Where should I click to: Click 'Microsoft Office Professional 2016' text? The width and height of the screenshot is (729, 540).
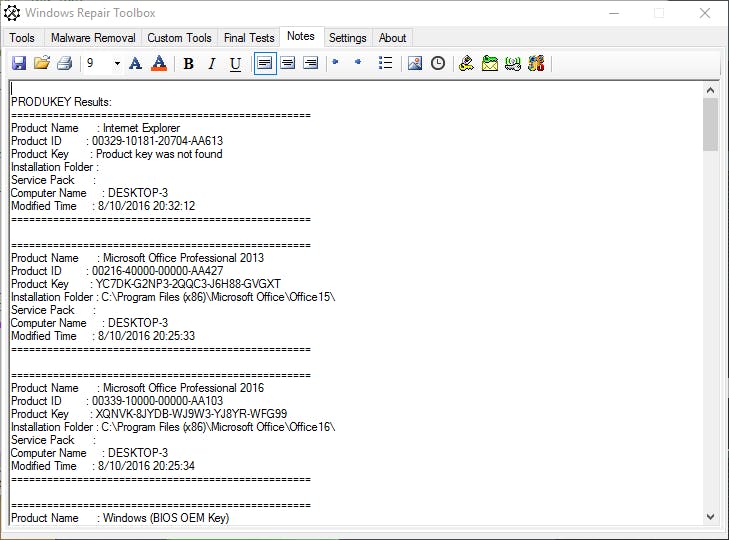(x=183, y=388)
